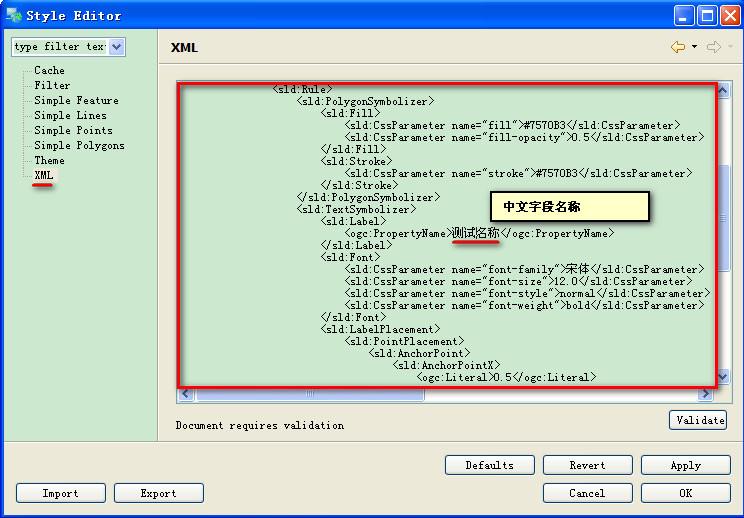
Task: Click the <sld:Rule> tag line
Action: (x=303, y=89)
